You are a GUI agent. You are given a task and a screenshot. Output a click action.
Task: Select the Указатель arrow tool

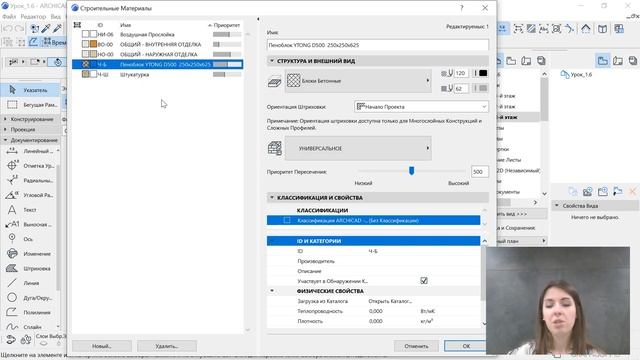click(31, 90)
